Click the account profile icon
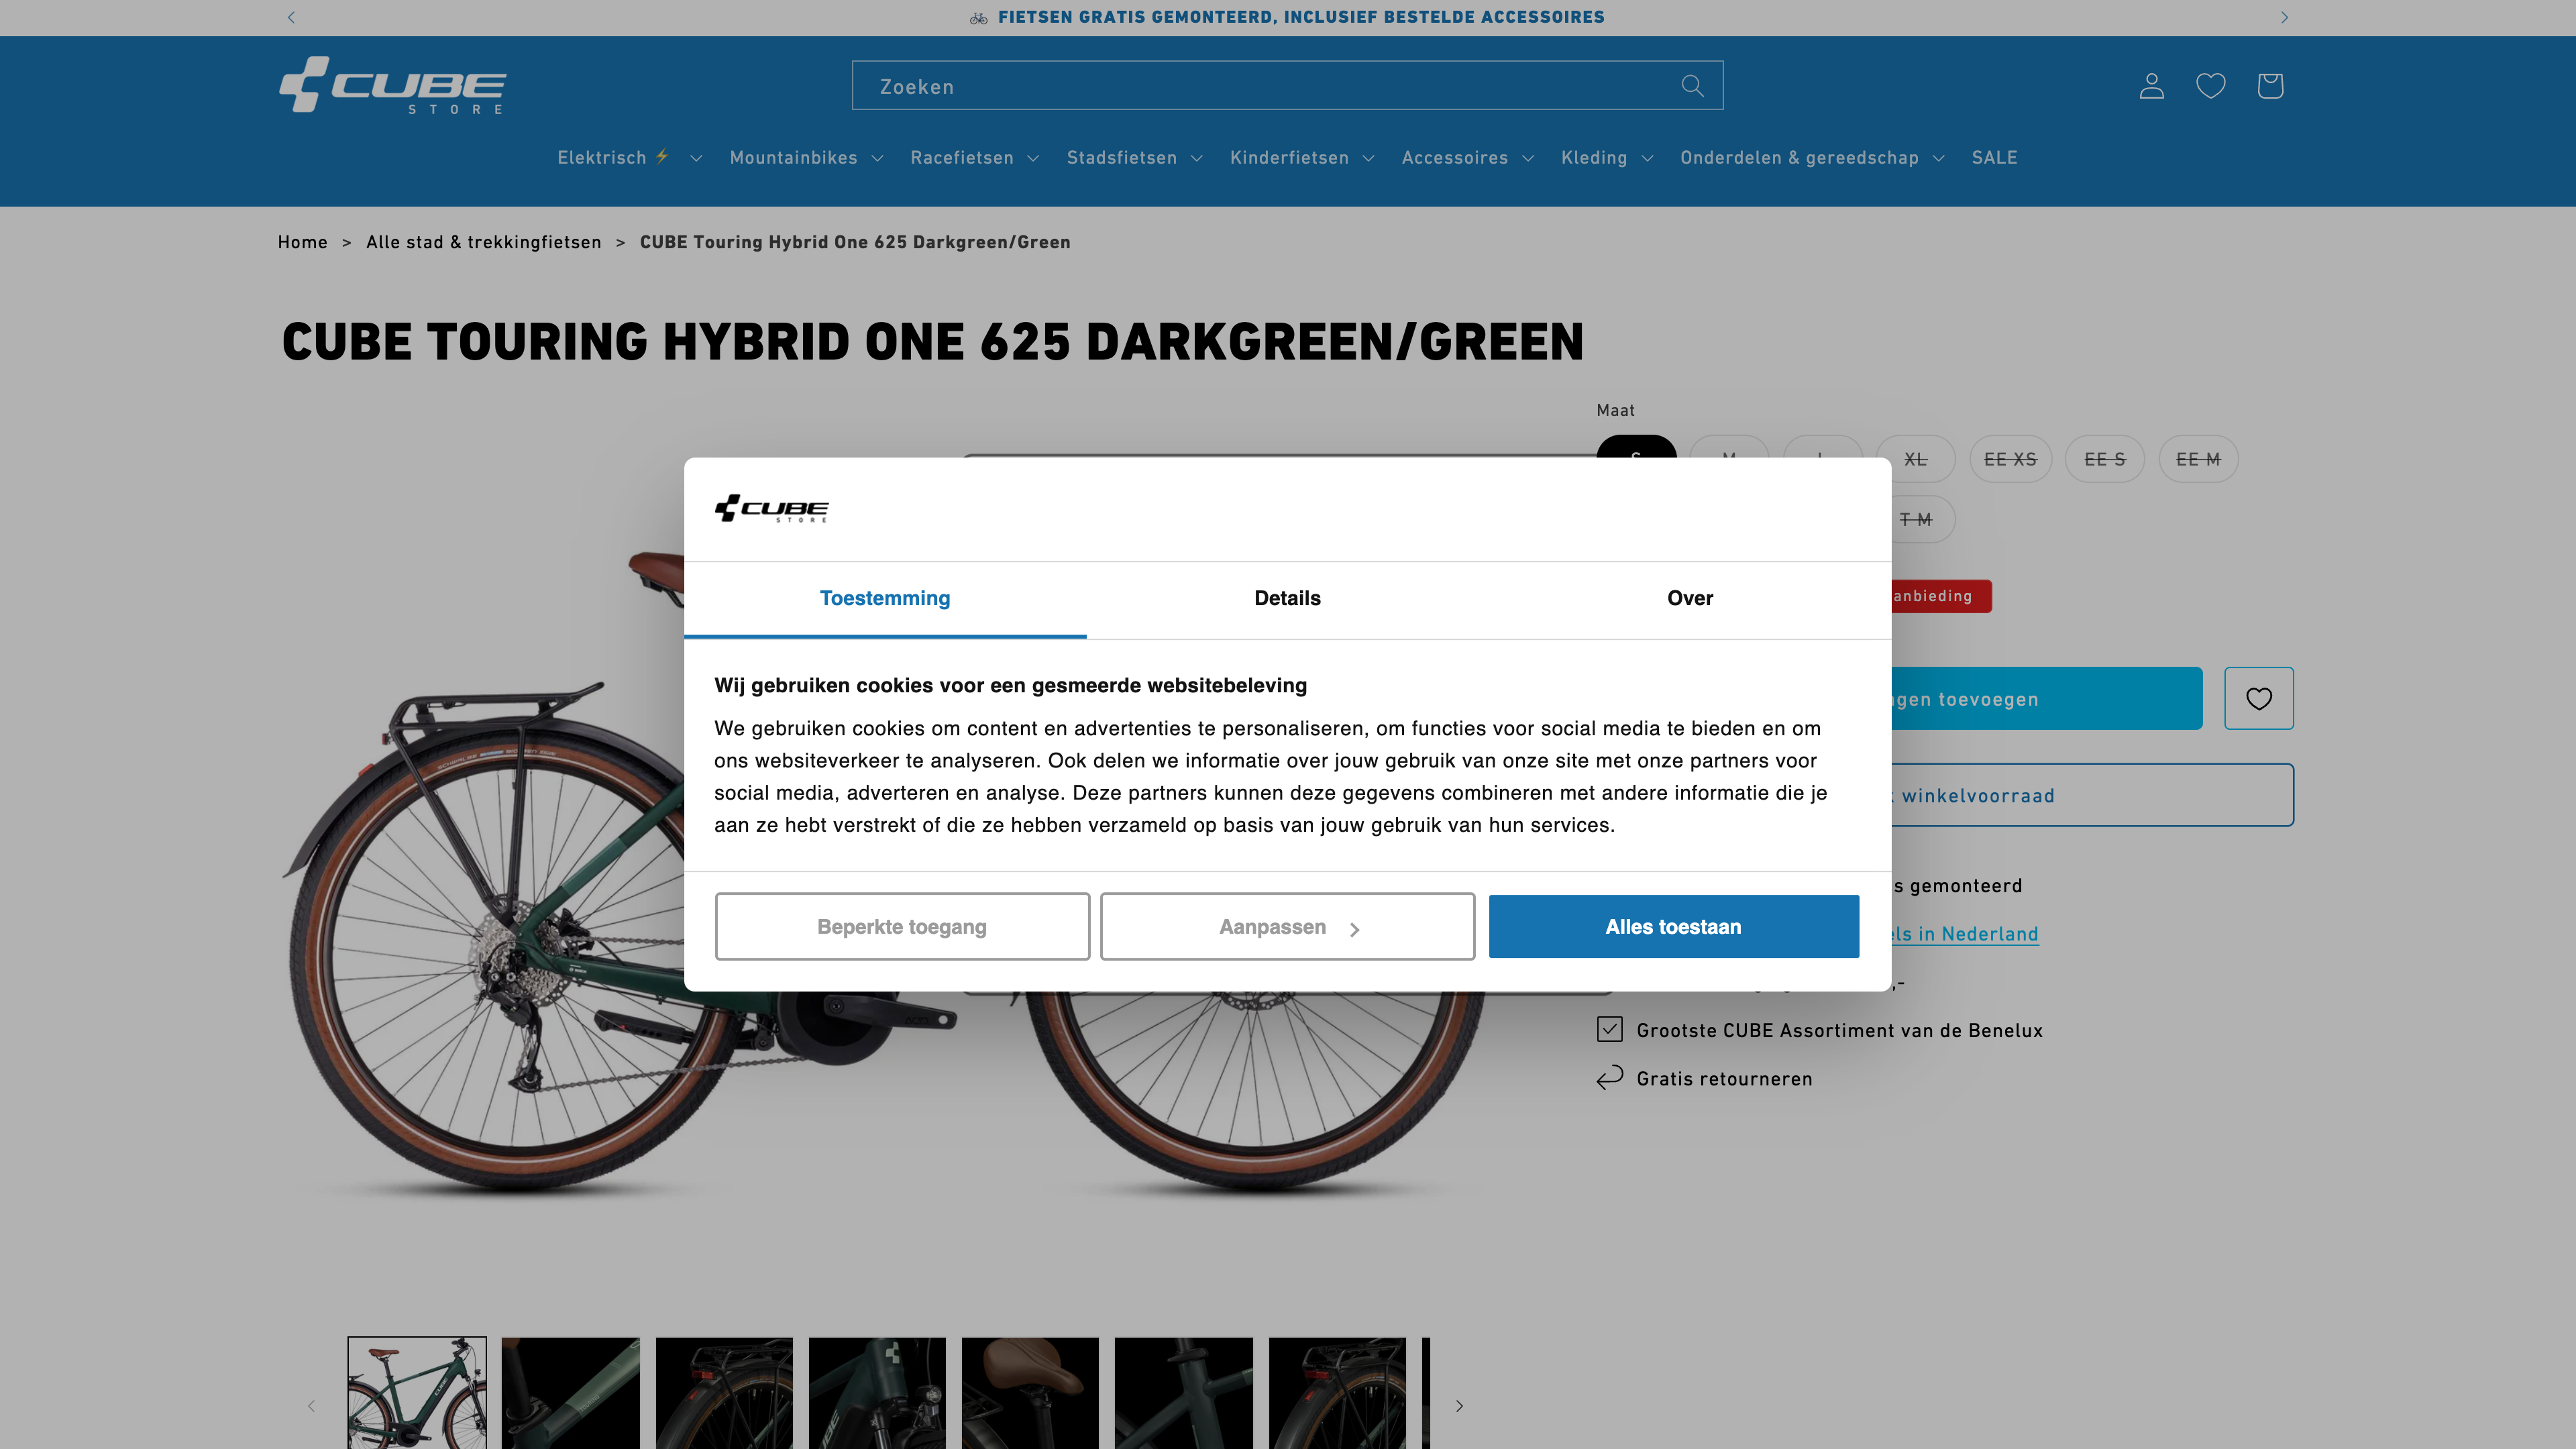Image resolution: width=2576 pixels, height=1449 pixels. click(x=2151, y=86)
